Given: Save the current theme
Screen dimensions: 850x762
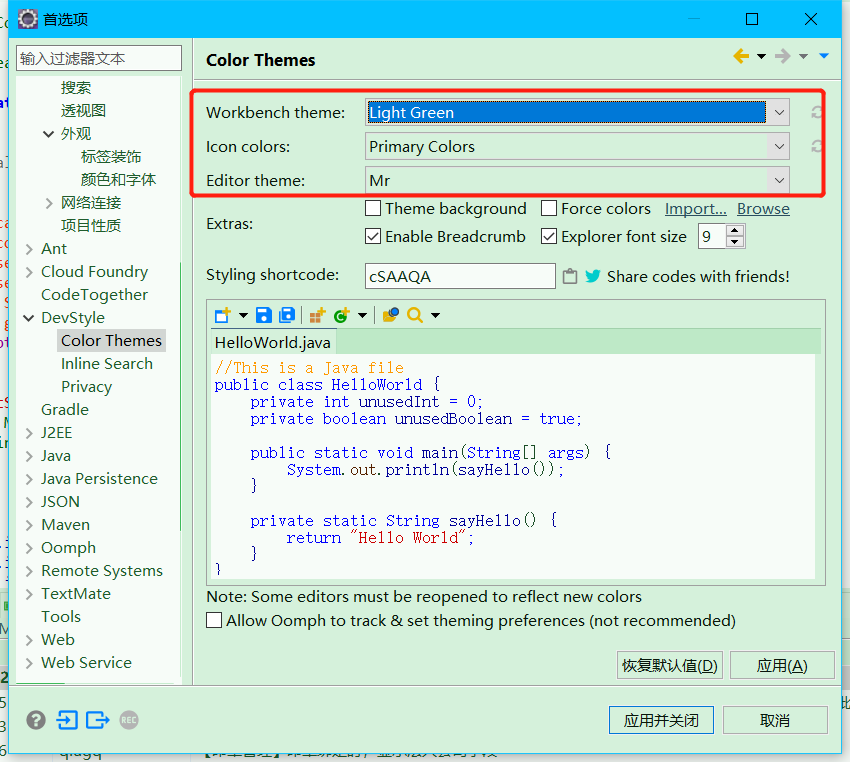Looking at the screenshot, I should coord(262,314).
